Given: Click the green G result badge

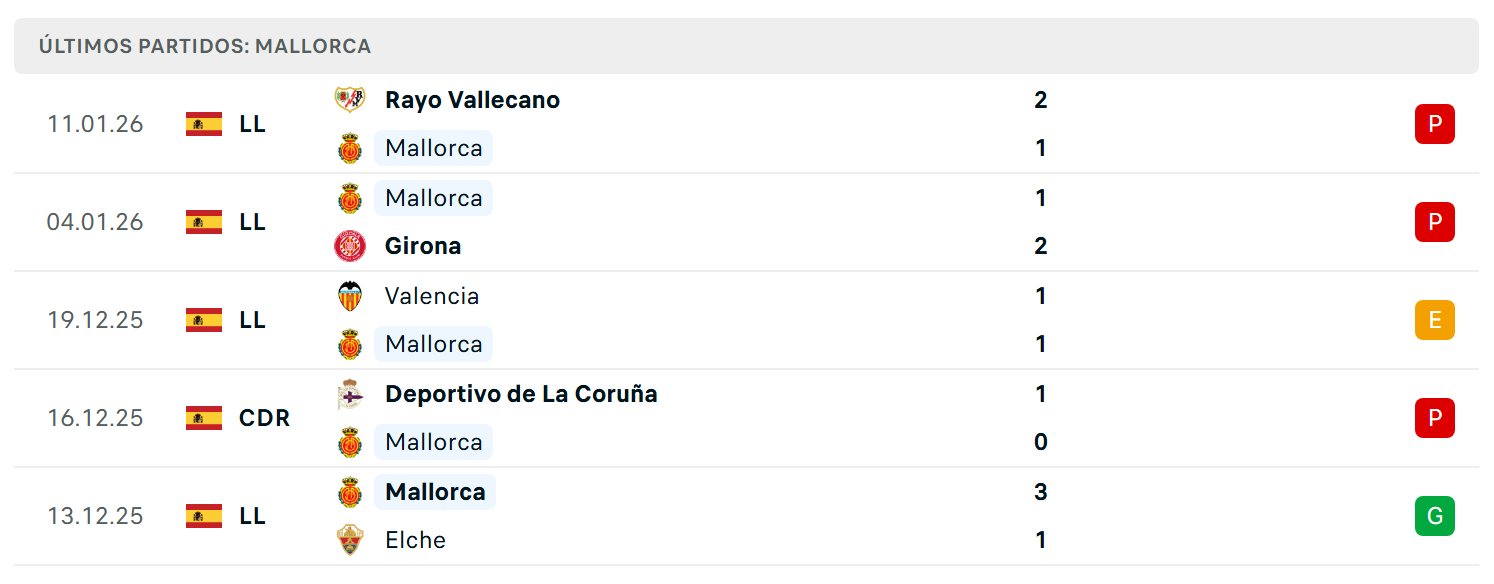Looking at the screenshot, I should pos(1435,516).
